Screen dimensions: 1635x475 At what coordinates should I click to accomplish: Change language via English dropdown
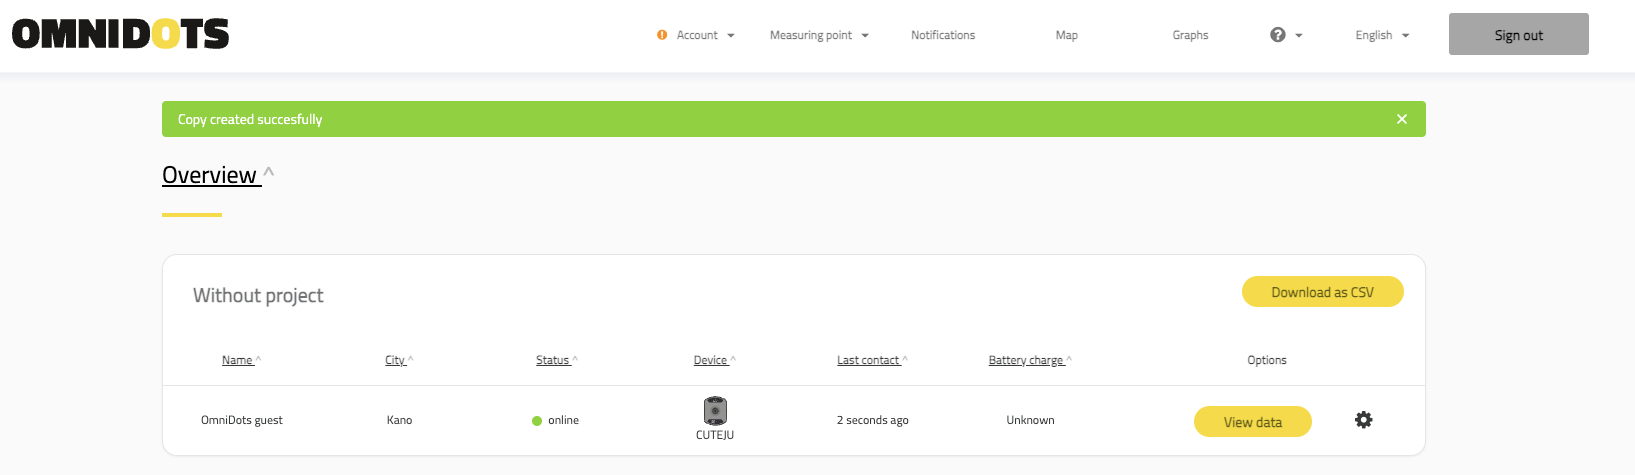point(1381,35)
